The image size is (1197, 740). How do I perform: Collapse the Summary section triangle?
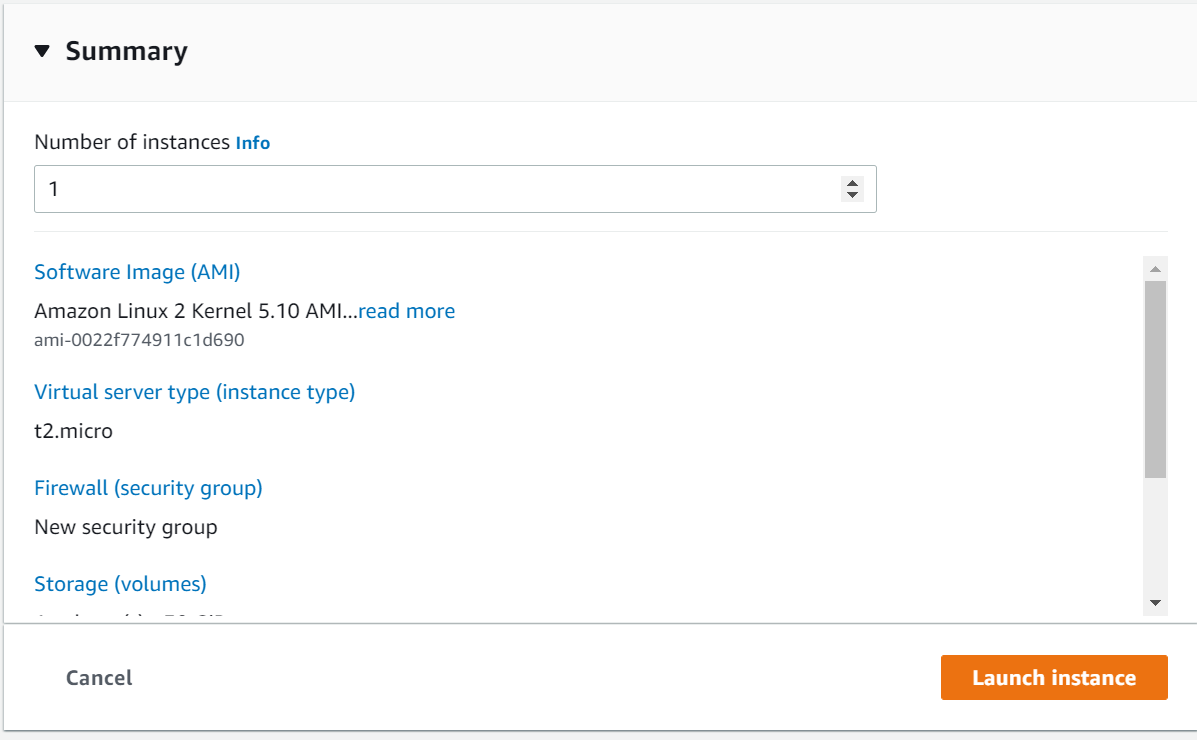tap(41, 50)
